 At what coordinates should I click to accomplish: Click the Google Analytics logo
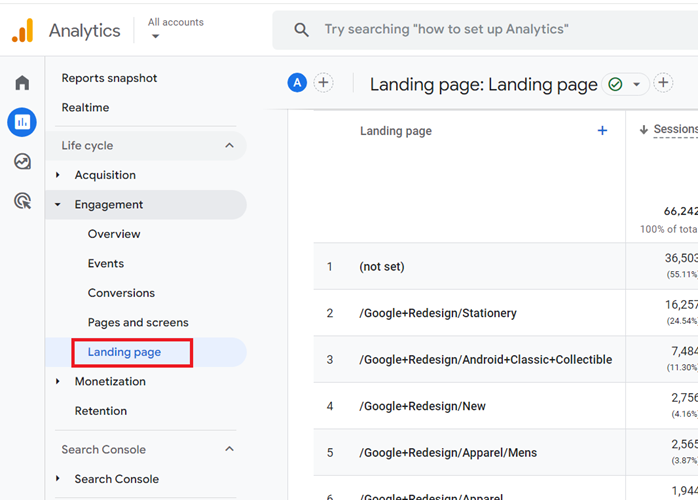point(23,30)
